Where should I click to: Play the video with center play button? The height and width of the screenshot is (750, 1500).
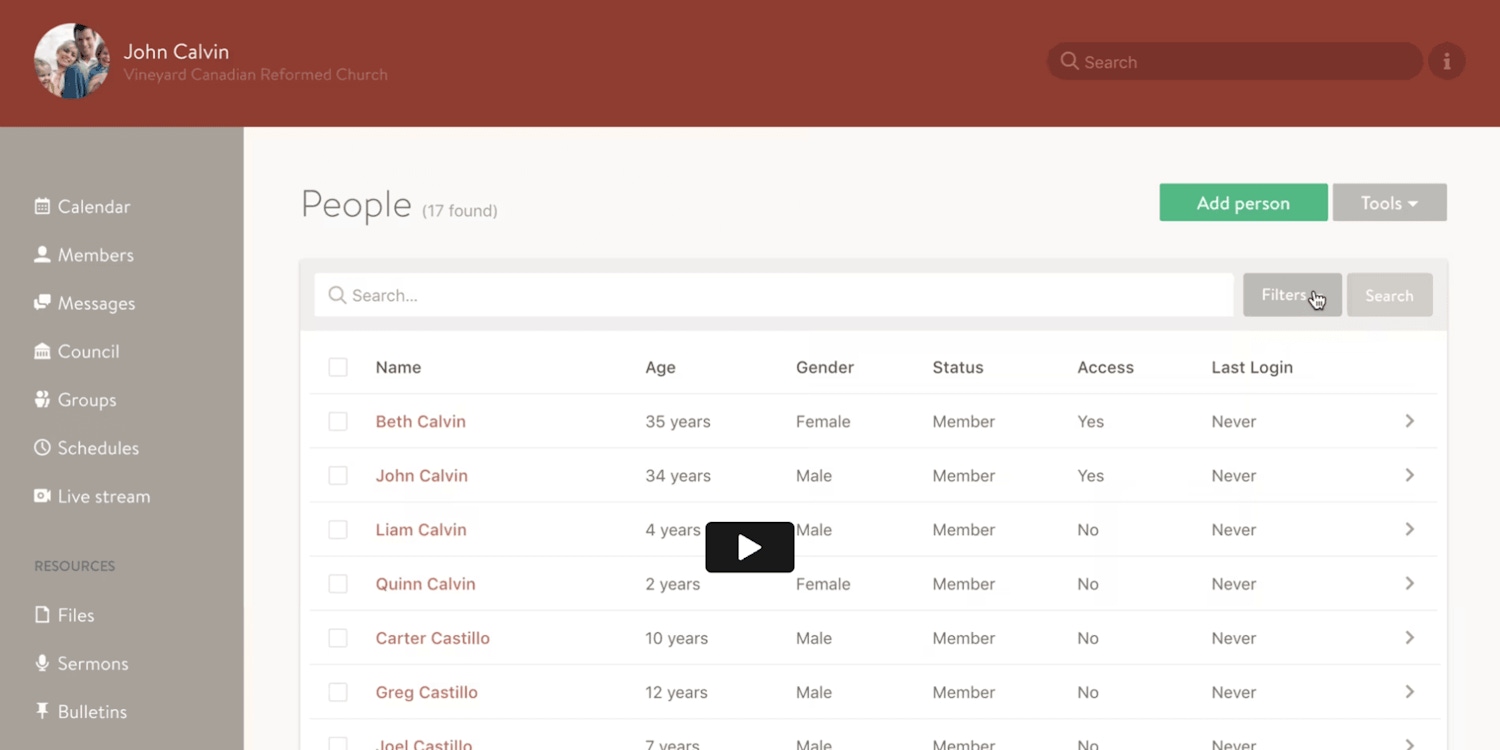(749, 547)
